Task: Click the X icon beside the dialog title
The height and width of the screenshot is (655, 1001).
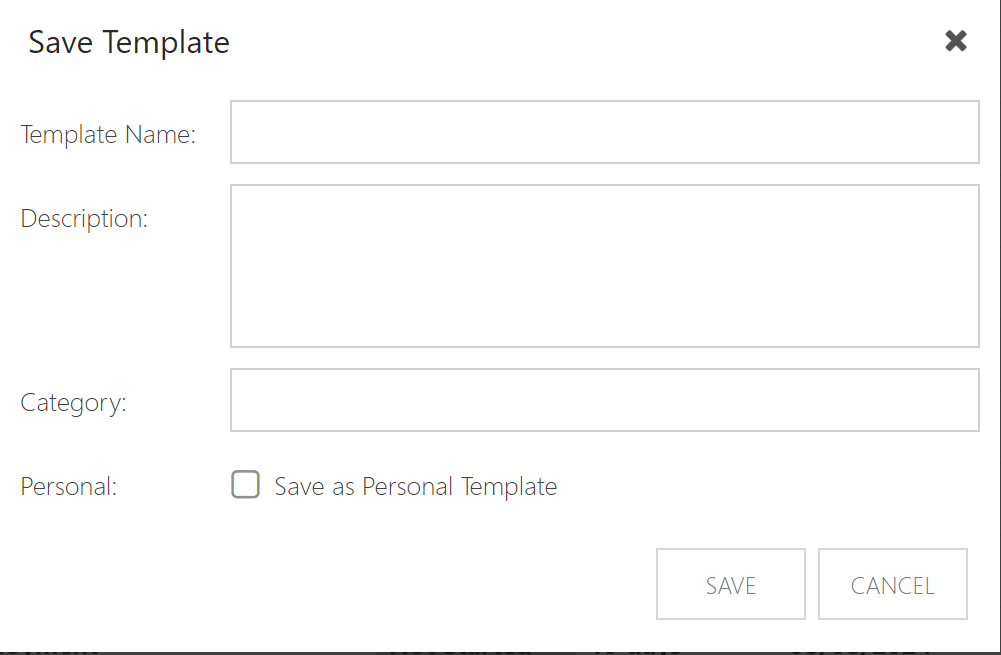Action: [x=956, y=41]
